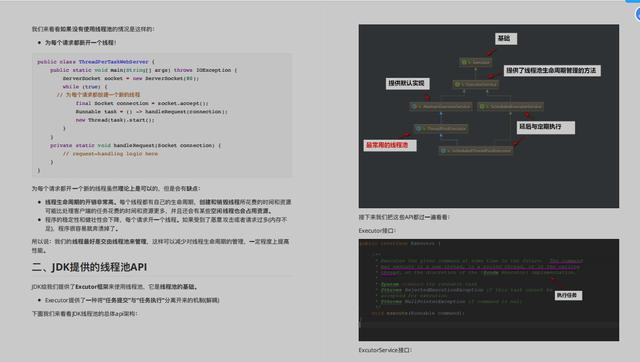The height and width of the screenshot is (362, 640).
Task: Click the heading 二、JDK提供的线程池API
Action: pos(89,267)
